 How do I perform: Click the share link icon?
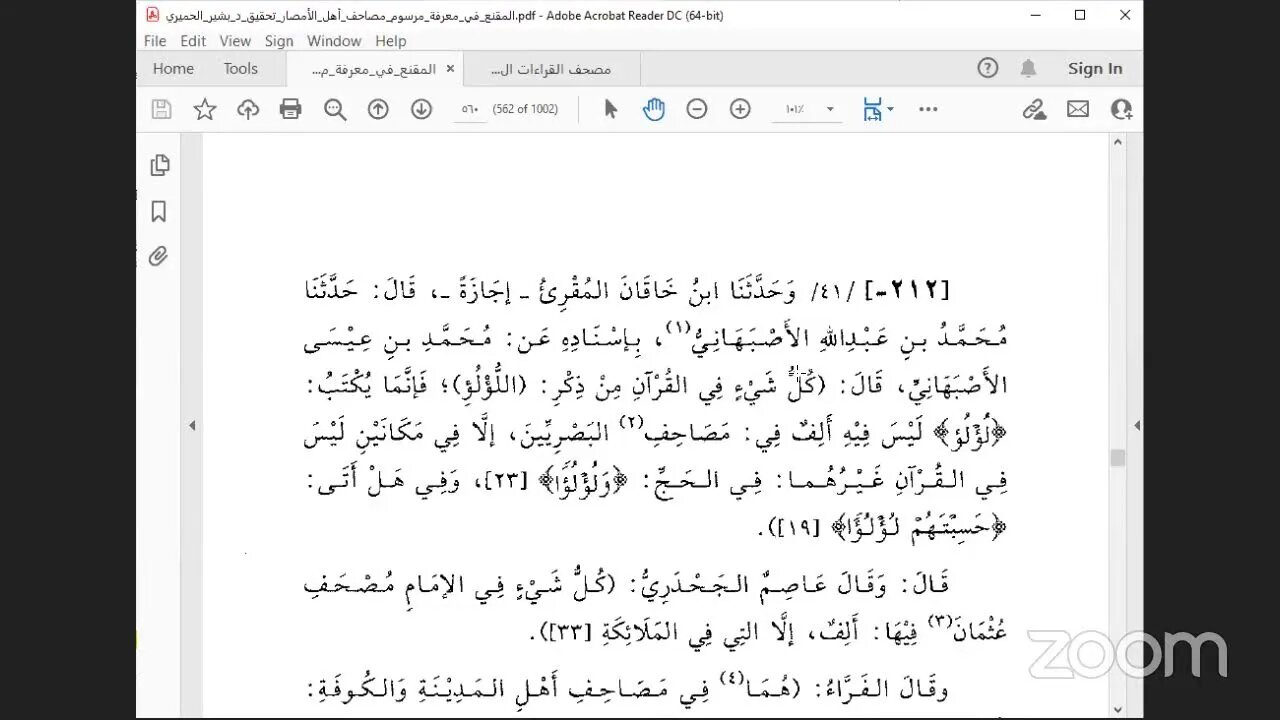pyautogui.click(x=1034, y=109)
